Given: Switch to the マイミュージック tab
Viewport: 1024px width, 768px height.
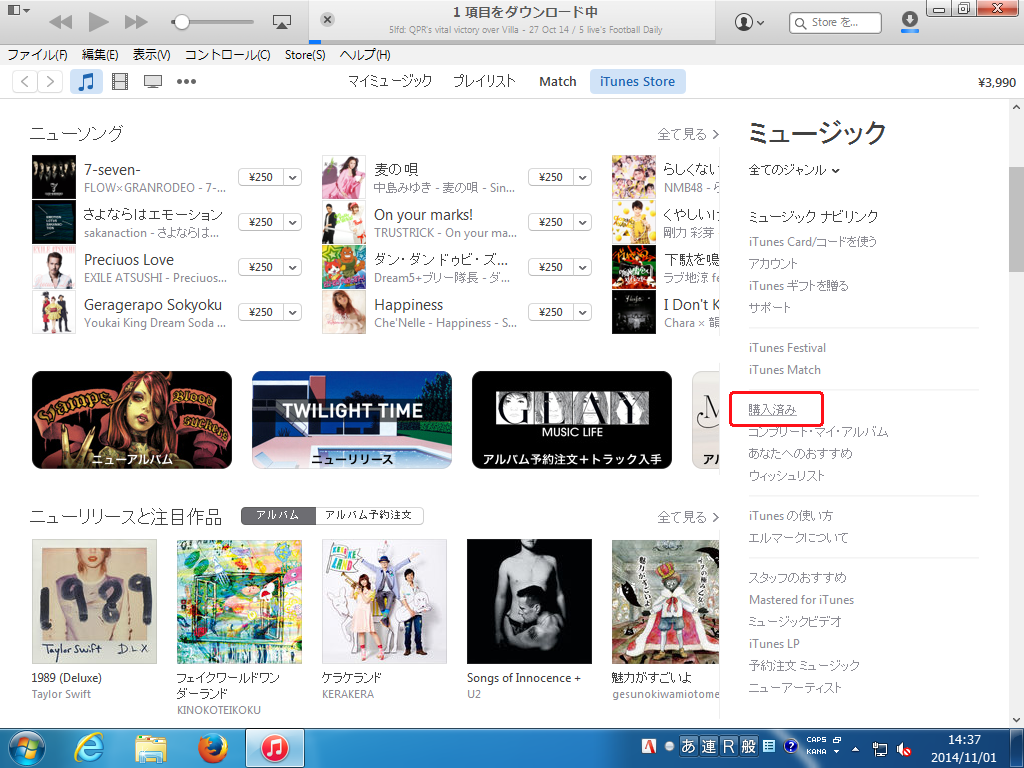Looking at the screenshot, I should point(389,82).
